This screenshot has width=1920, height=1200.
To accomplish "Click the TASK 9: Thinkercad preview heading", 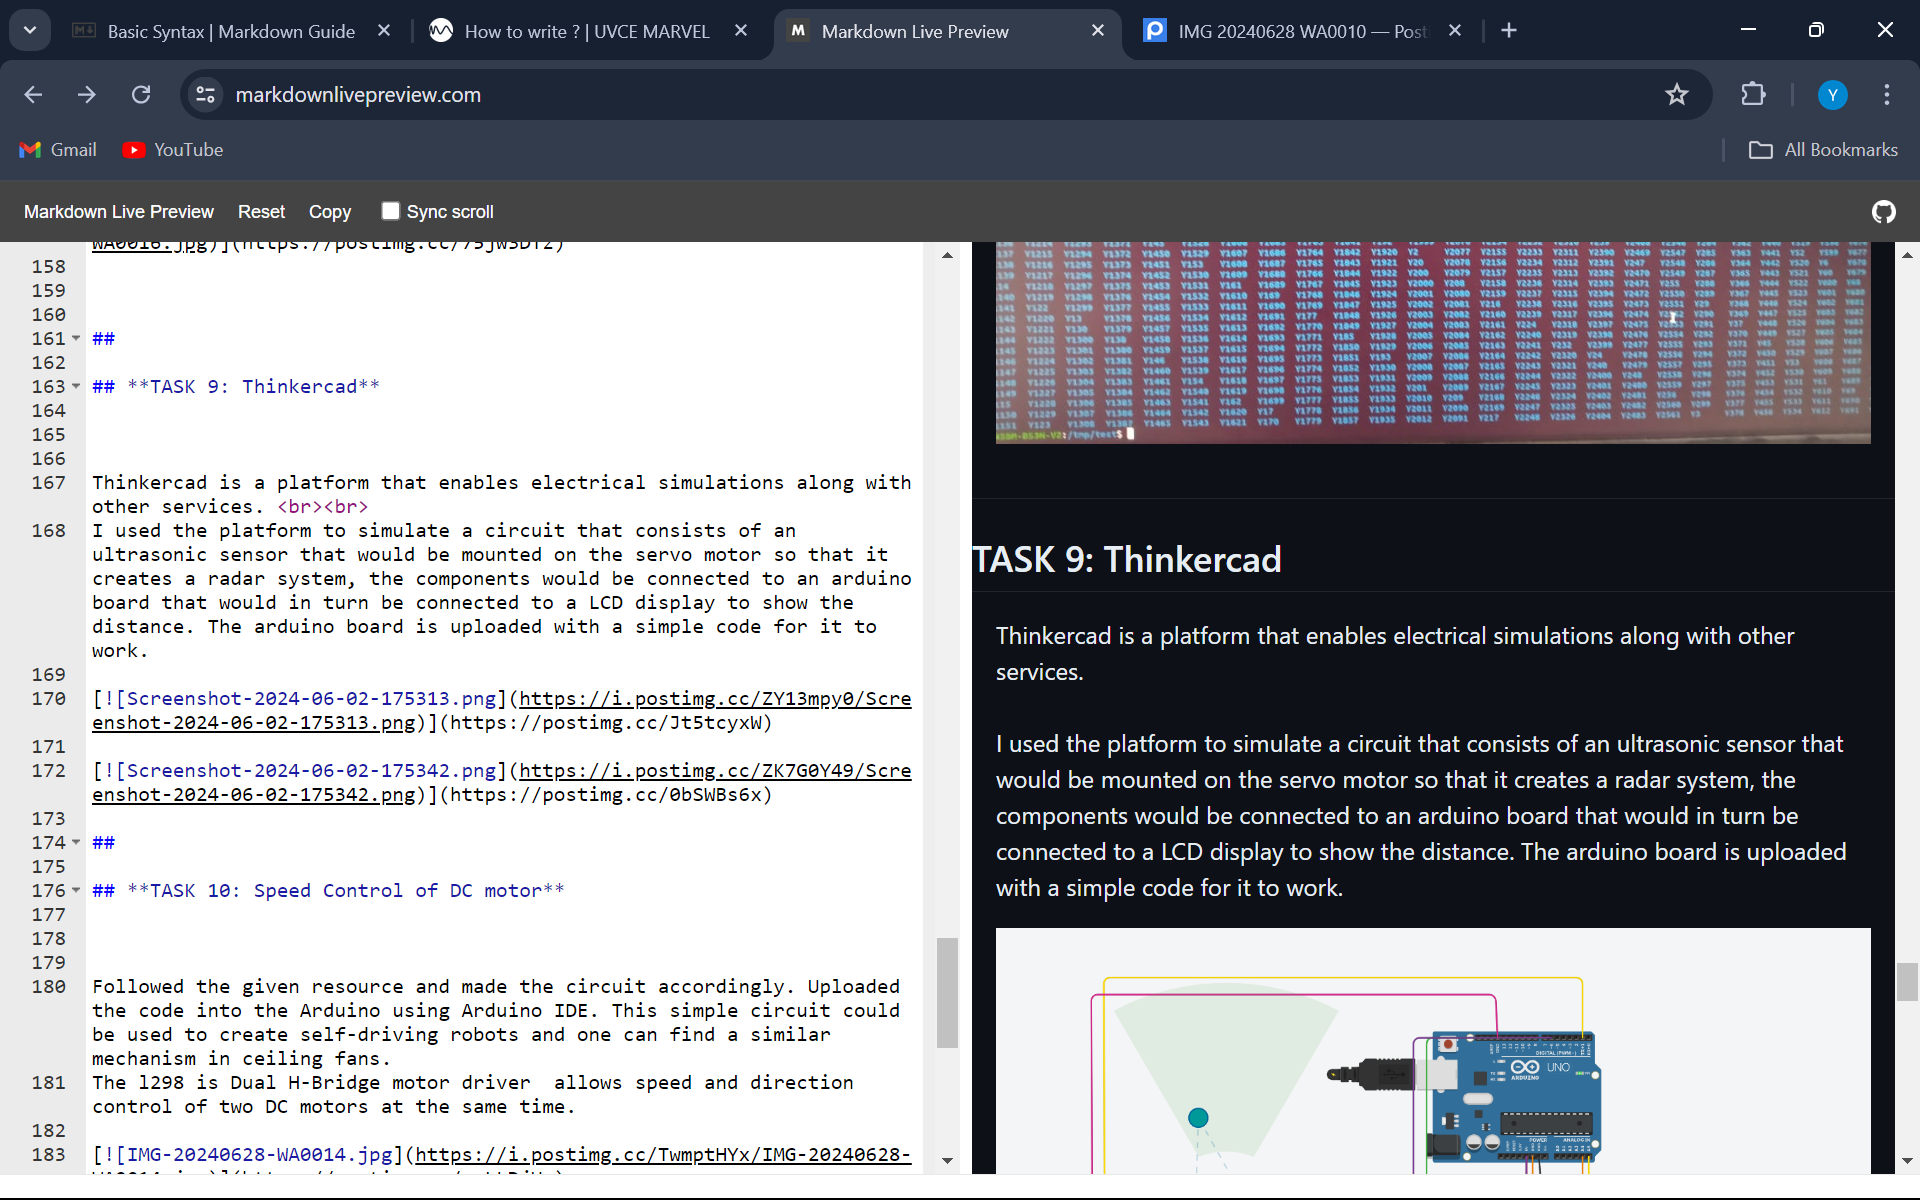I will [1127, 559].
